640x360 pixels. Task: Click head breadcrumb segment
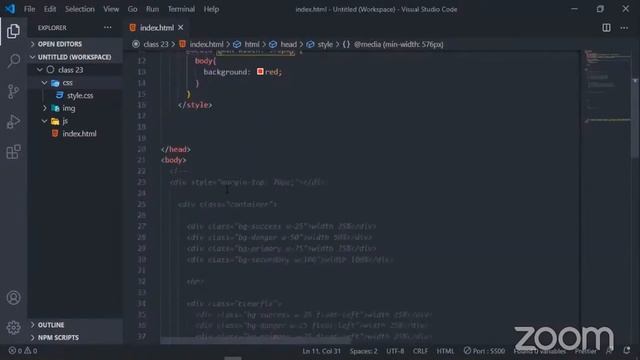288,44
